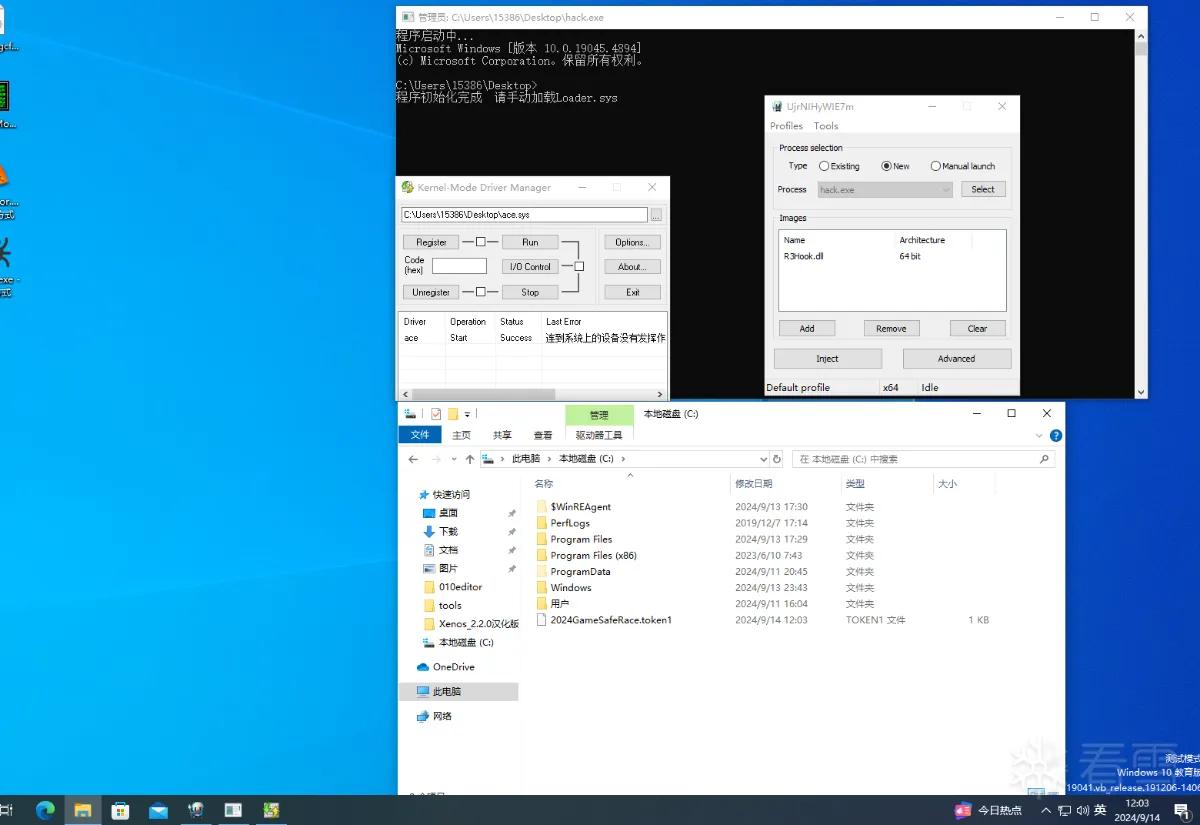Open the Mail taskbar icon

[158, 810]
